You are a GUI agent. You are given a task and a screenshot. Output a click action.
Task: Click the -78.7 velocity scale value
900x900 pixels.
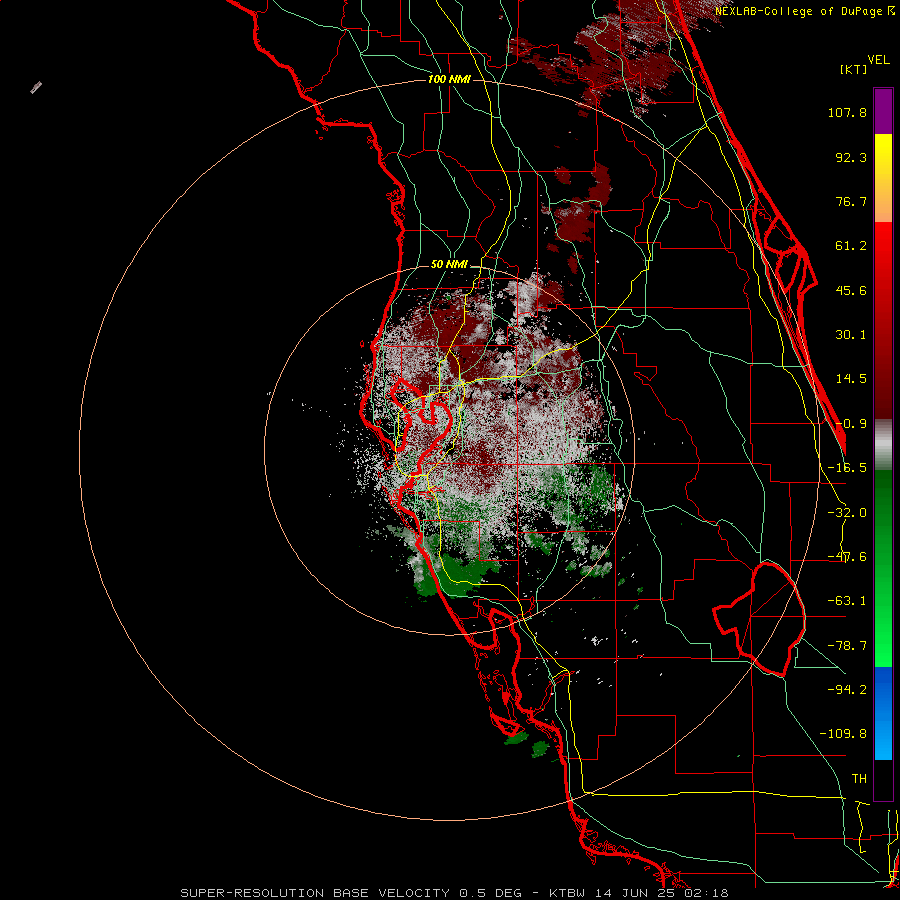click(x=847, y=646)
